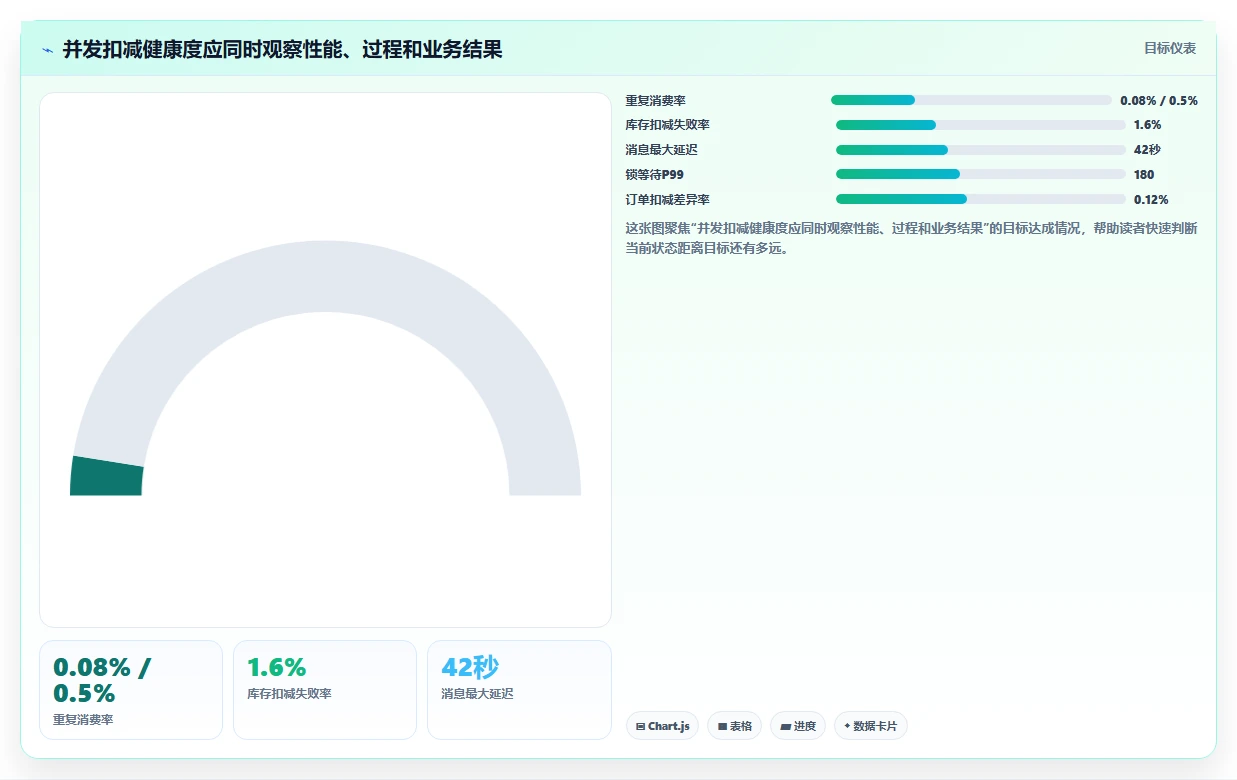Screen dimensions: 1237x780
Task: Click the 目标仪表 label in header
Action: tap(1170, 48)
